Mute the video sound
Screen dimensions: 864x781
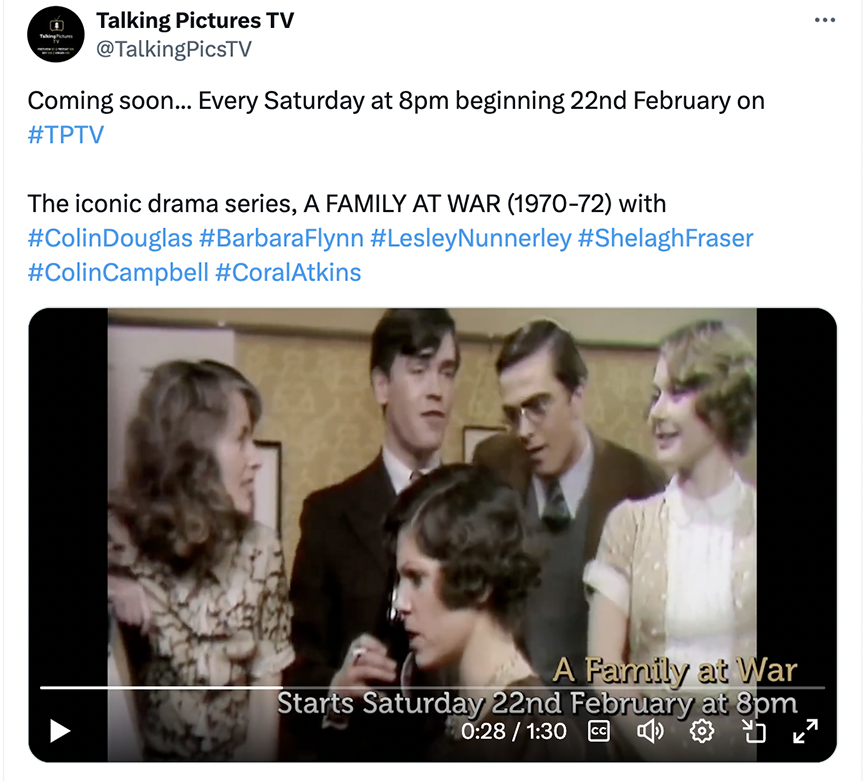[650, 731]
